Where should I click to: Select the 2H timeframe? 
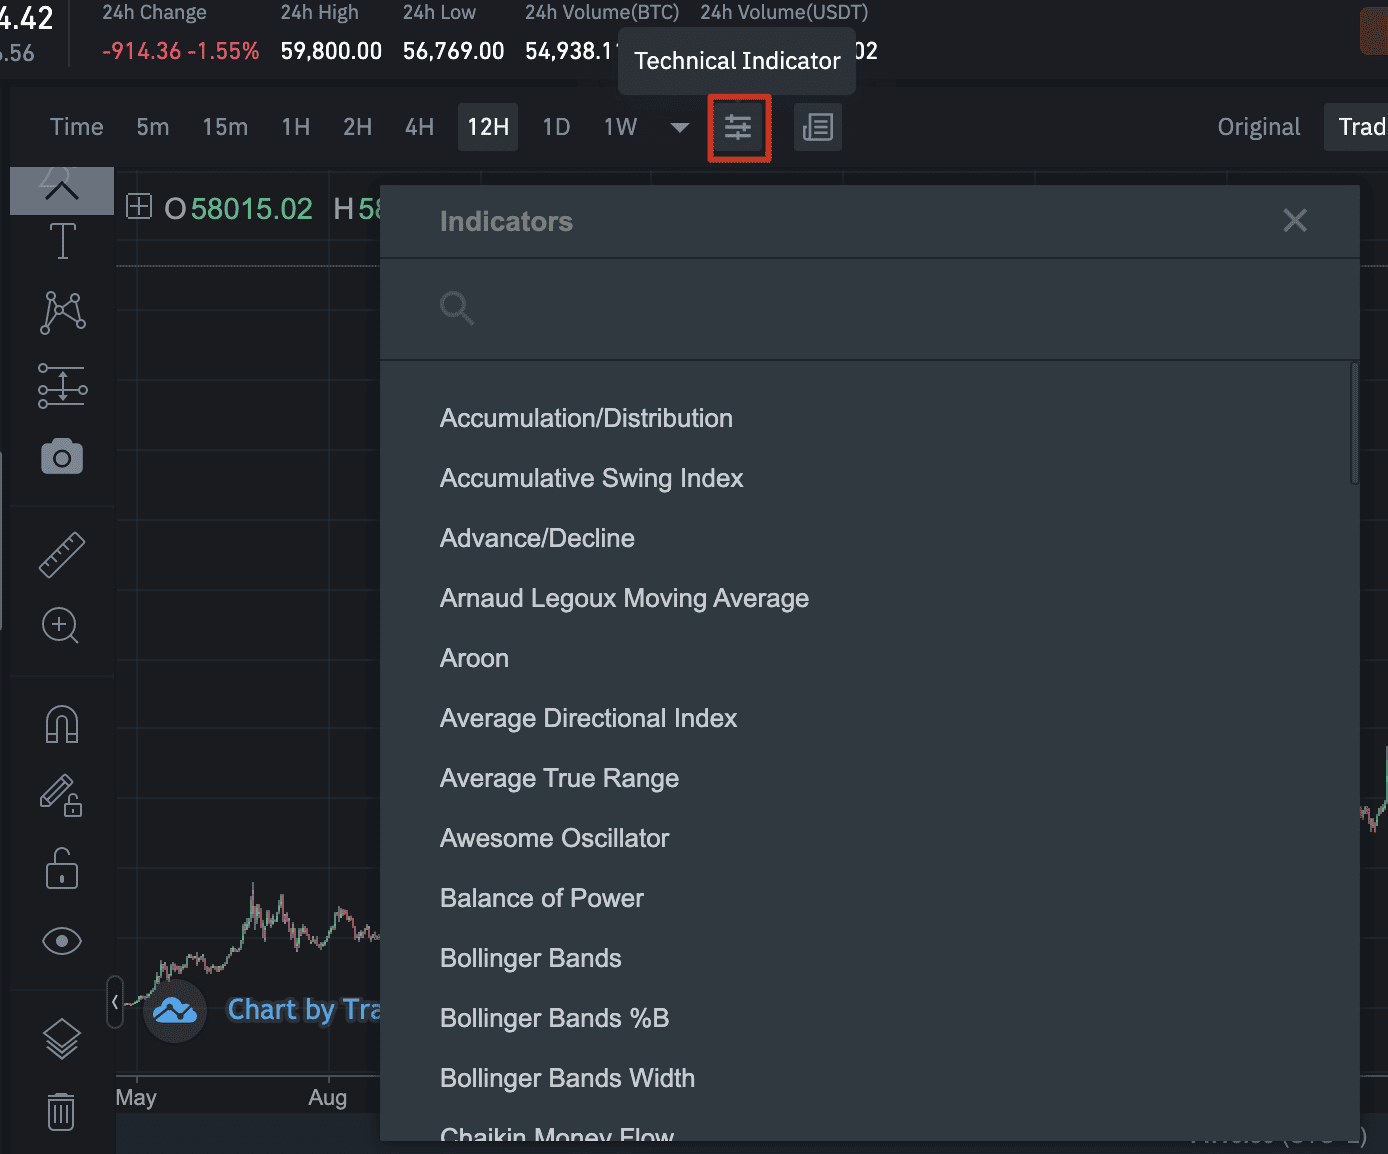point(358,127)
